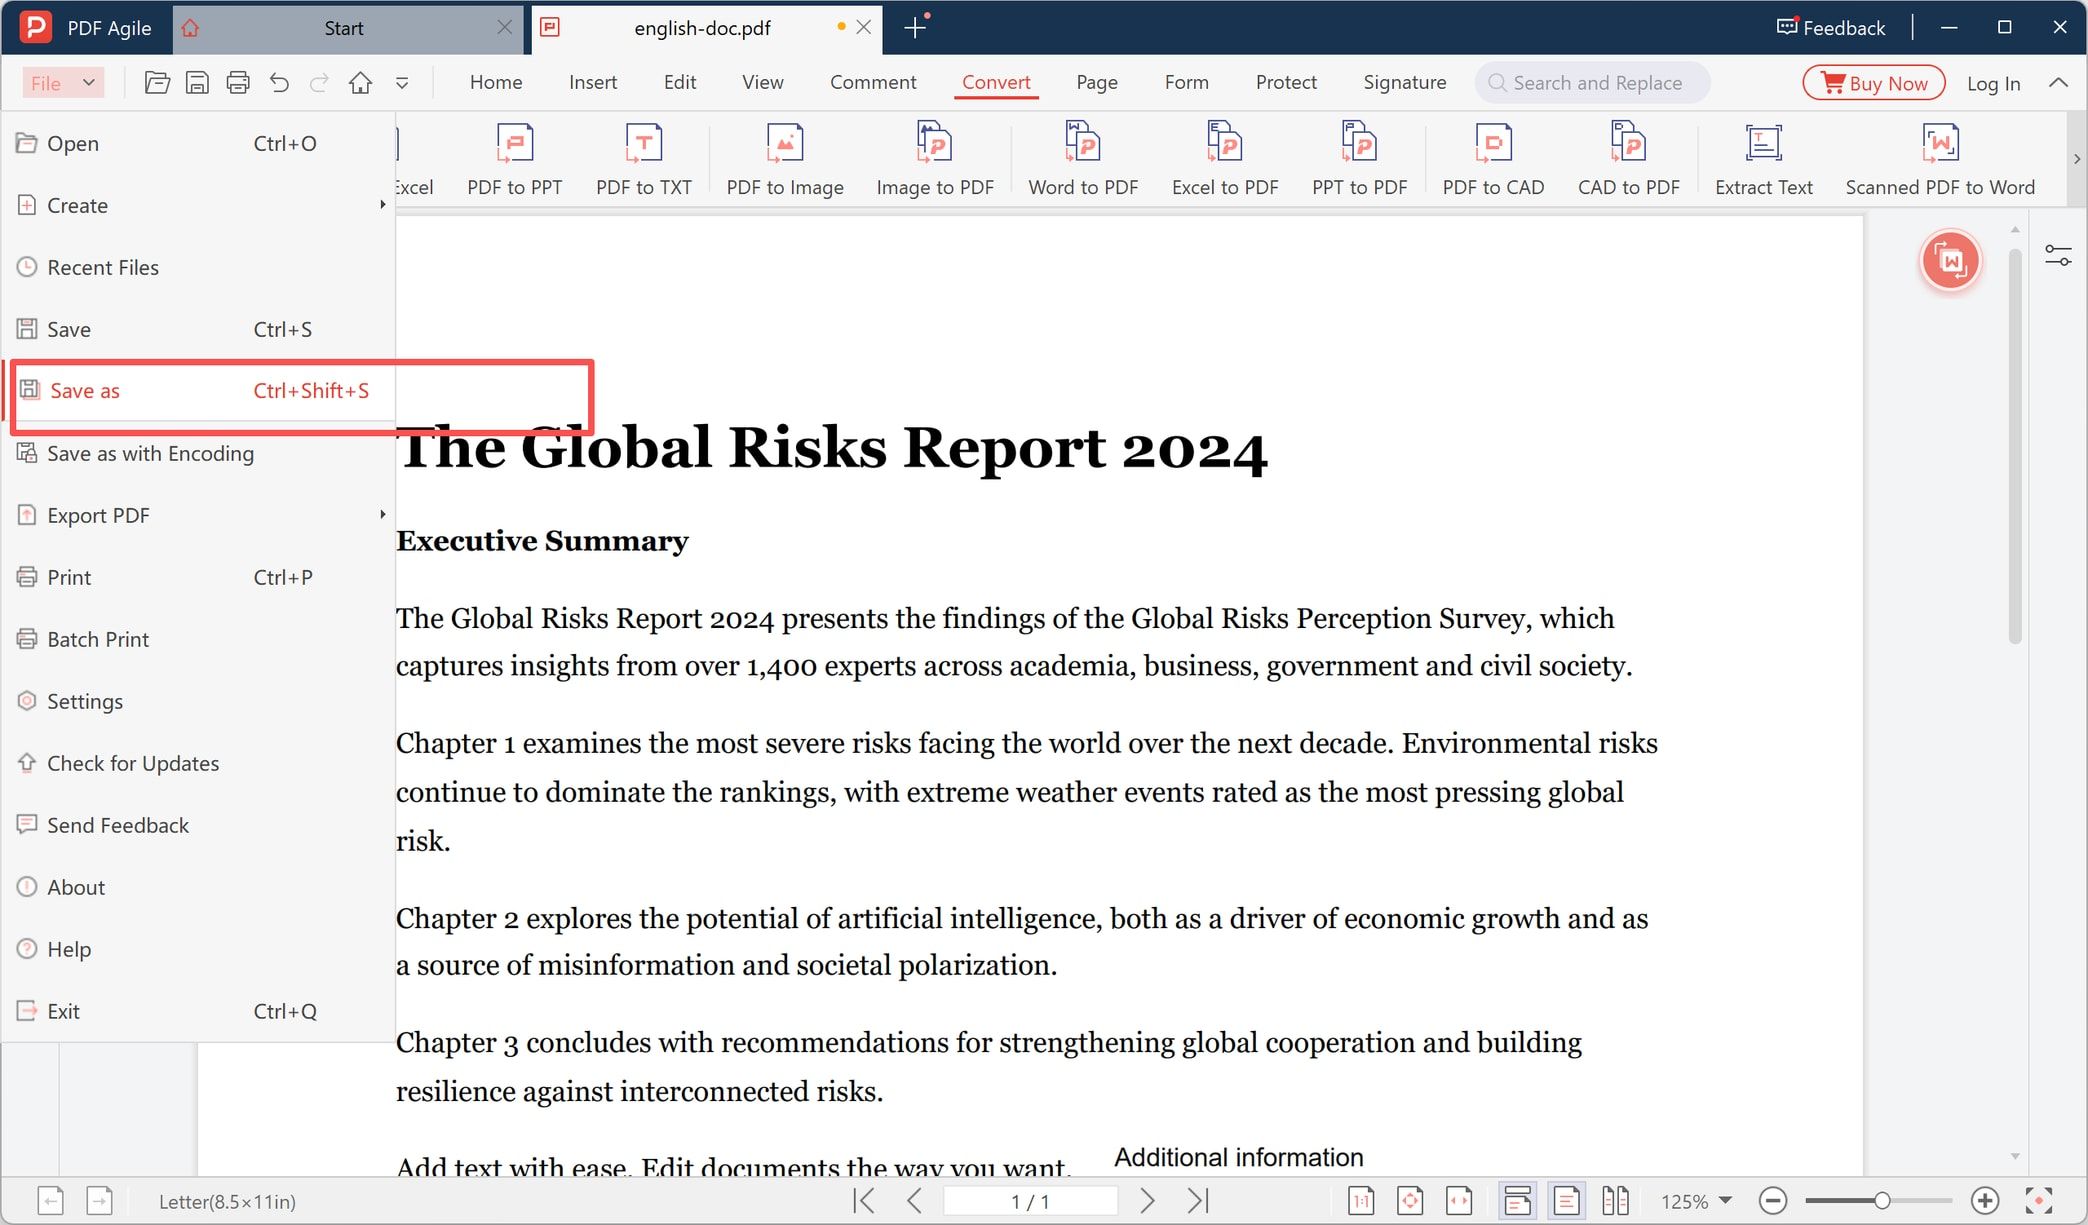Viewport: 2088px width, 1225px height.
Task: Open the properties panel sliders icon
Action: [2058, 256]
